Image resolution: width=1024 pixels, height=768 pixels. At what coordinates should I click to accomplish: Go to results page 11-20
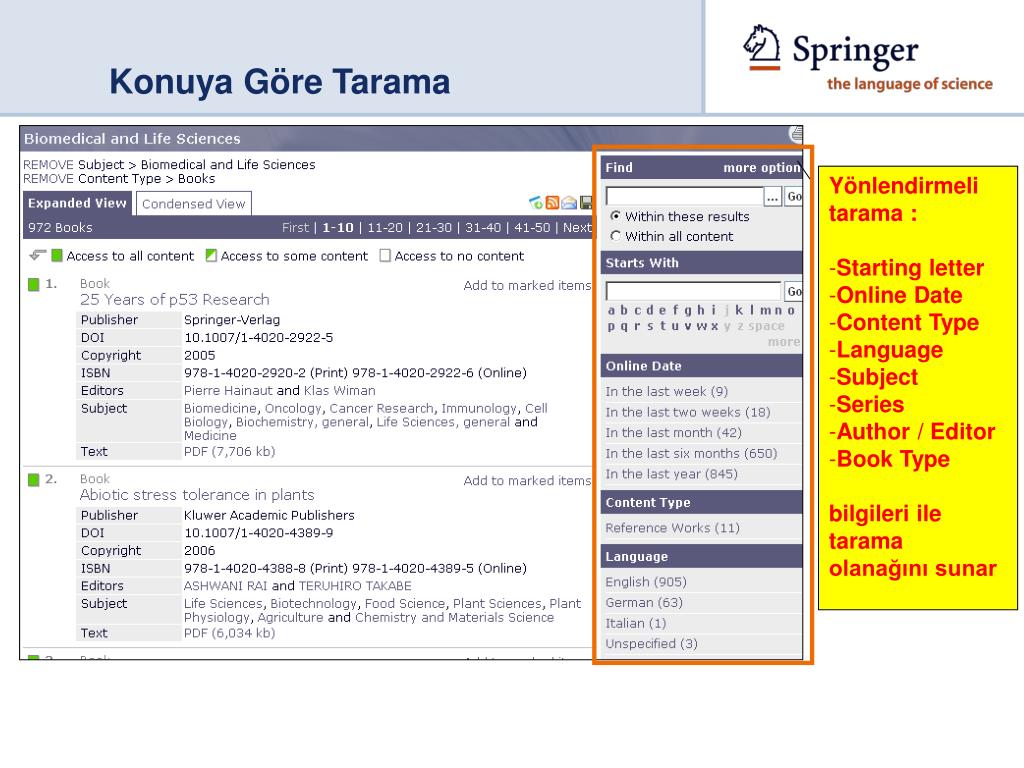(x=385, y=227)
